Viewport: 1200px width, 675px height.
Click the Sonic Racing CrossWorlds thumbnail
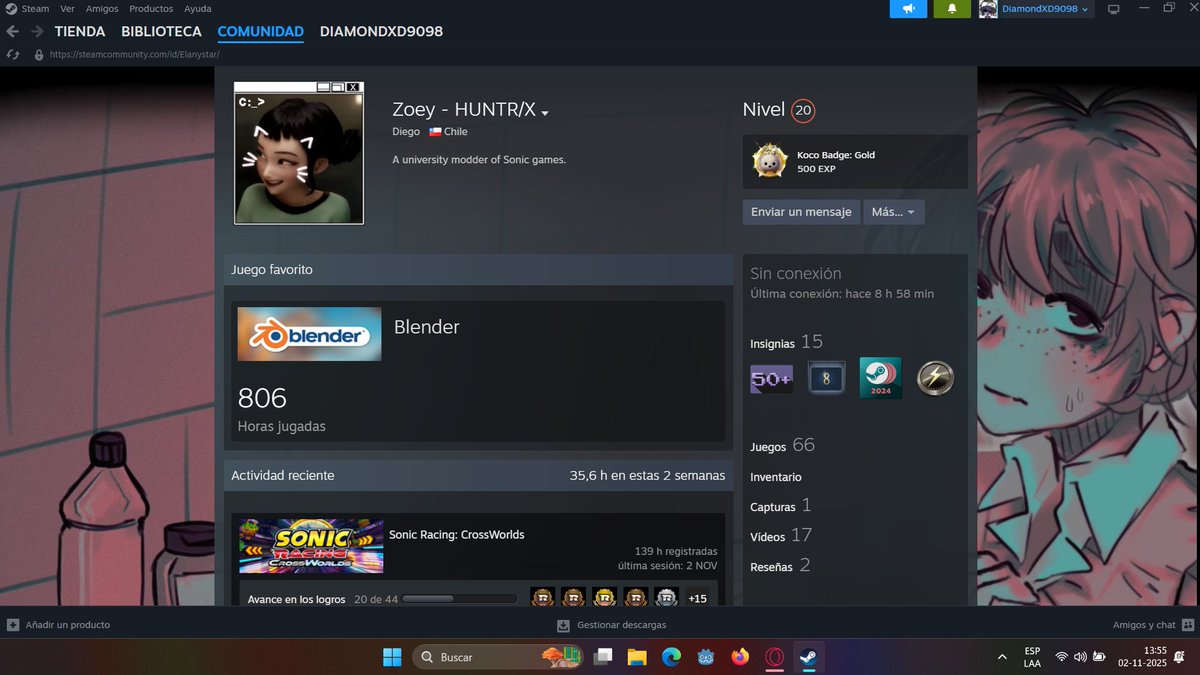311,546
